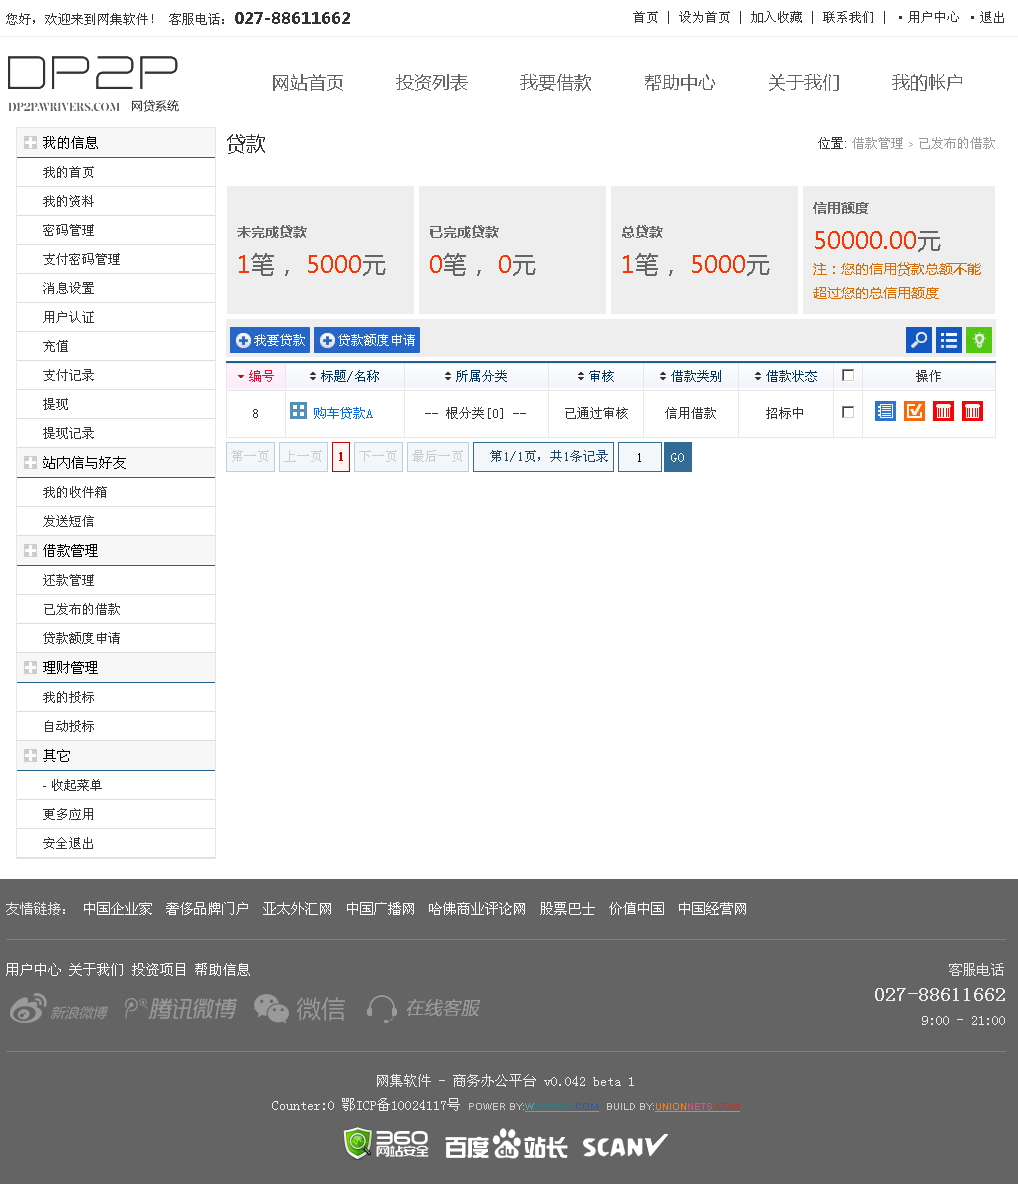This screenshot has height=1184, width=1018.
Task: Click the blue list view icon
Action: pyautogui.click(x=948, y=340)
